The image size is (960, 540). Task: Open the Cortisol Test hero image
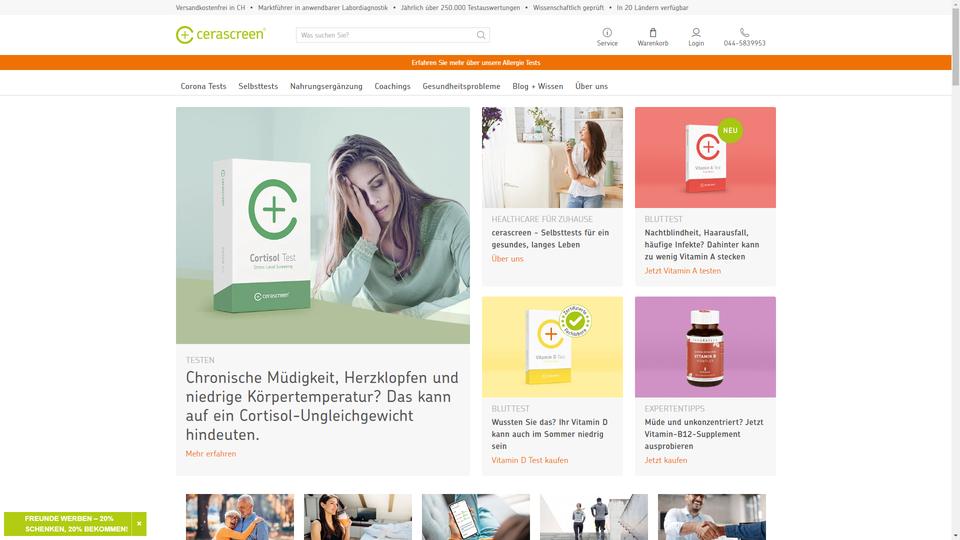(323, 225)
